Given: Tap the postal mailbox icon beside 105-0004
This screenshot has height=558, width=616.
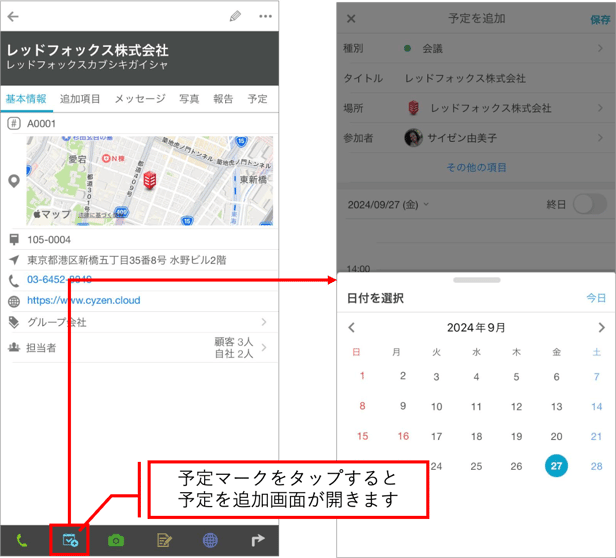Looking at the screenshot, I should (14, 239).
